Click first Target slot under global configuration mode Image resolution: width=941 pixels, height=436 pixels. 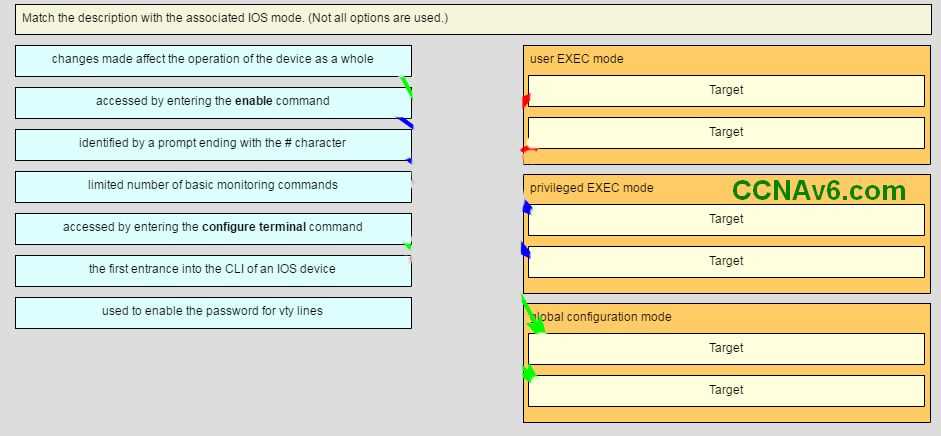pyautogui.click(x=726, y=348)
